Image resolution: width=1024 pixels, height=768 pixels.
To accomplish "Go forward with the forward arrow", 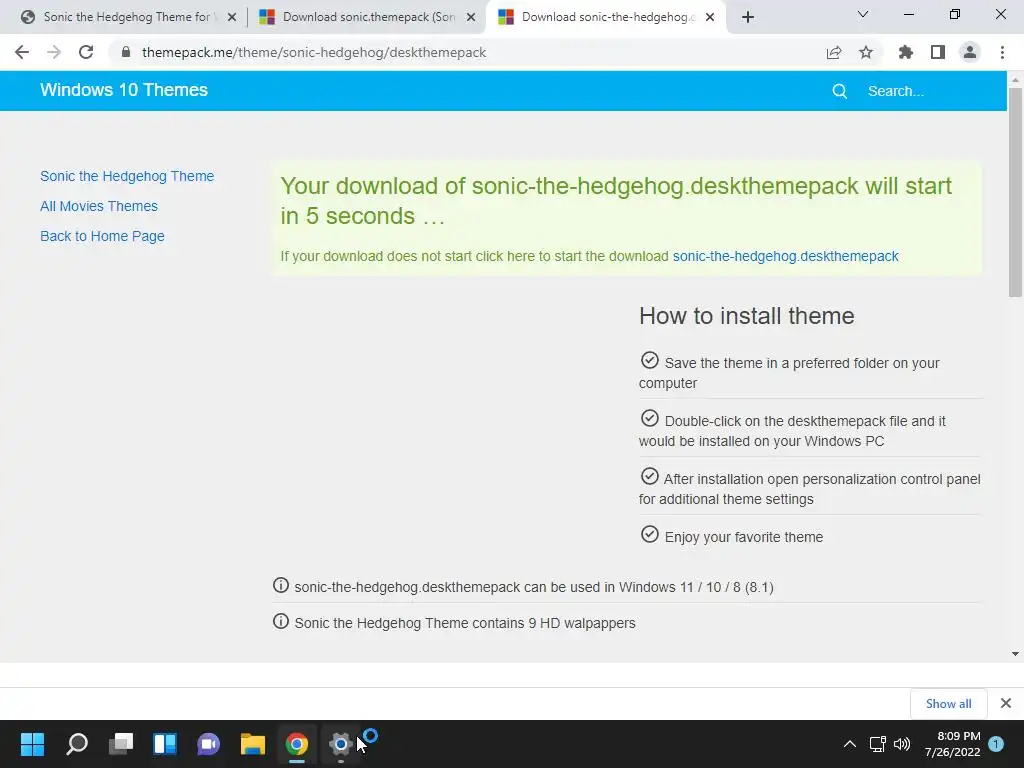I will 54,52.
